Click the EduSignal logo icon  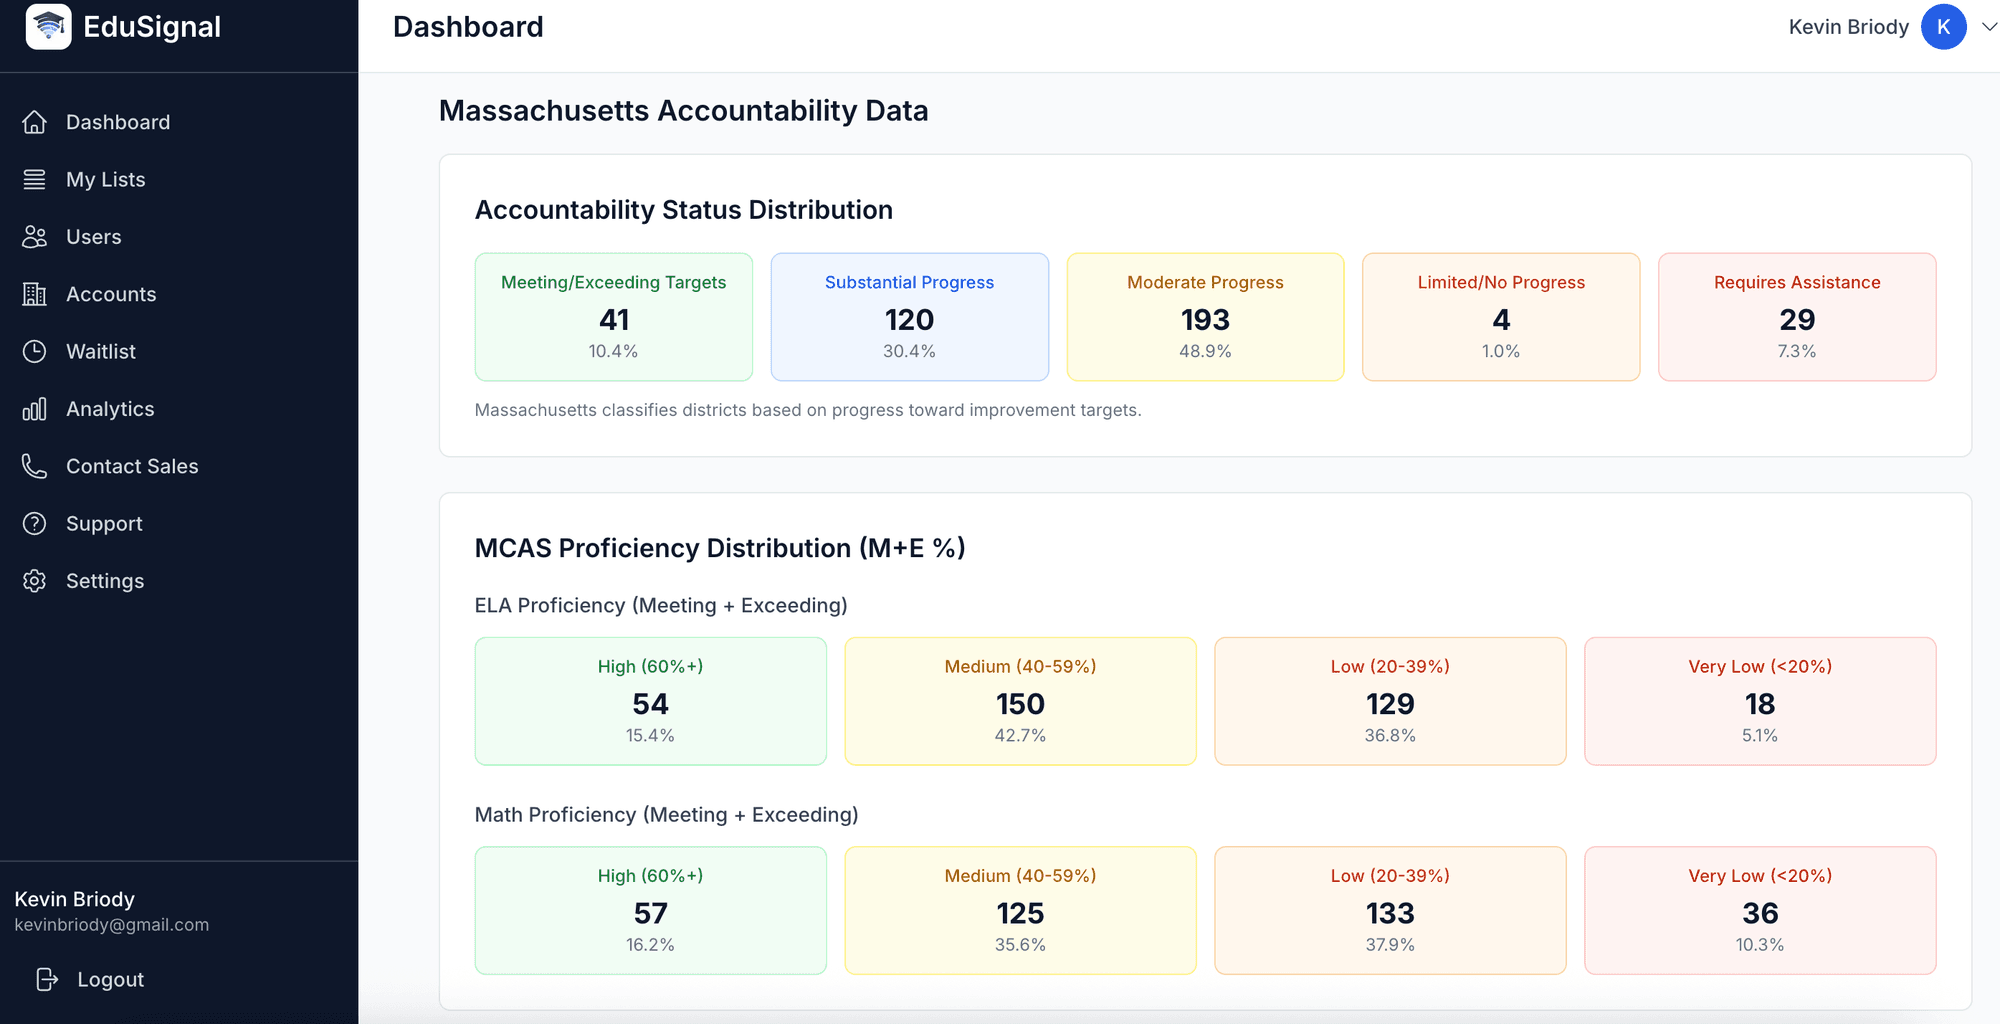click(48, 27)
